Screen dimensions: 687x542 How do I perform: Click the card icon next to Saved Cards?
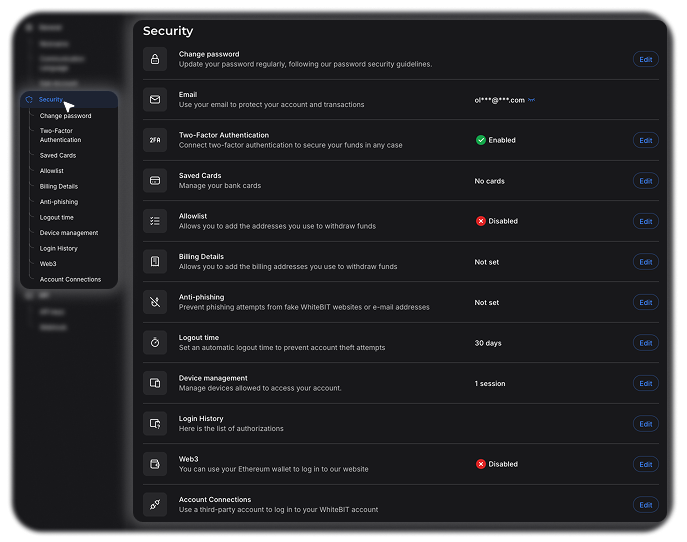click(x=155, y=181)
